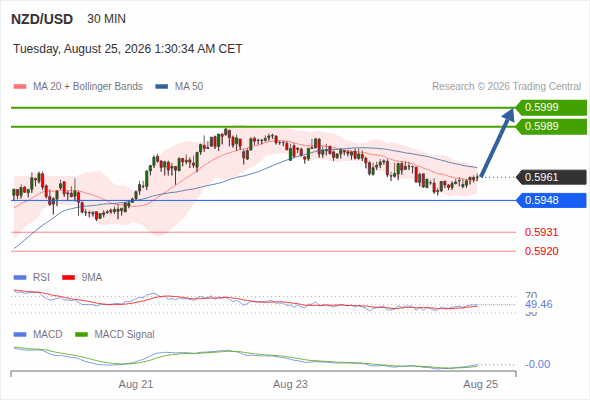This screenshot has height=400, width=590.
Task: Click the Aug 23 date axis label
Action: tap(290, 384)
